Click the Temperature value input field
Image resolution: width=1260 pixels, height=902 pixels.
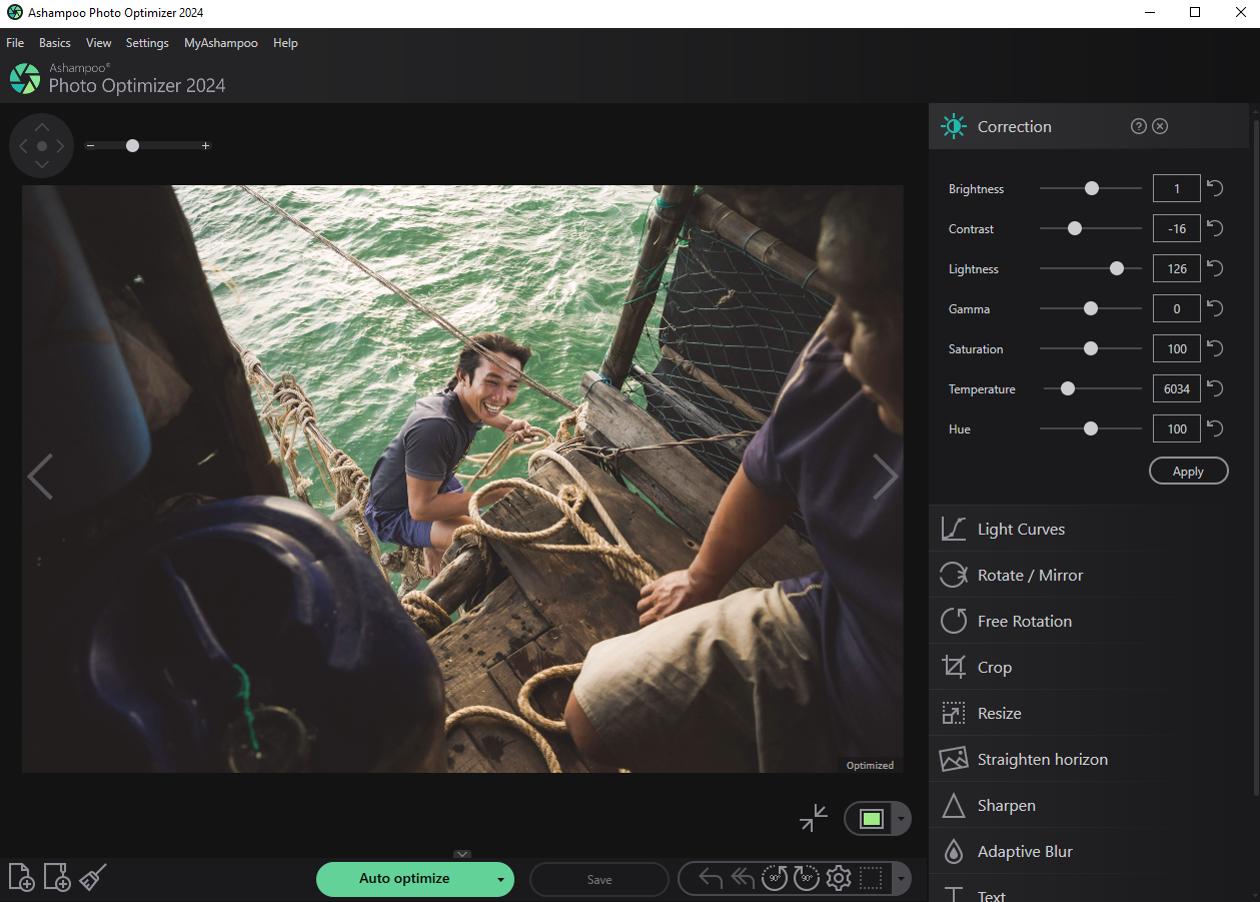point(1176,388)
